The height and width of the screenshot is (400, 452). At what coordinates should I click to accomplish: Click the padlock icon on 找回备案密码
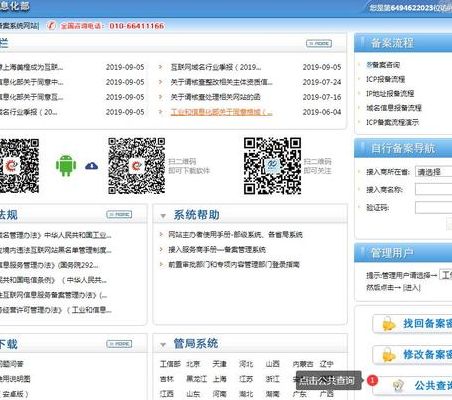click(x=388, y=323)
